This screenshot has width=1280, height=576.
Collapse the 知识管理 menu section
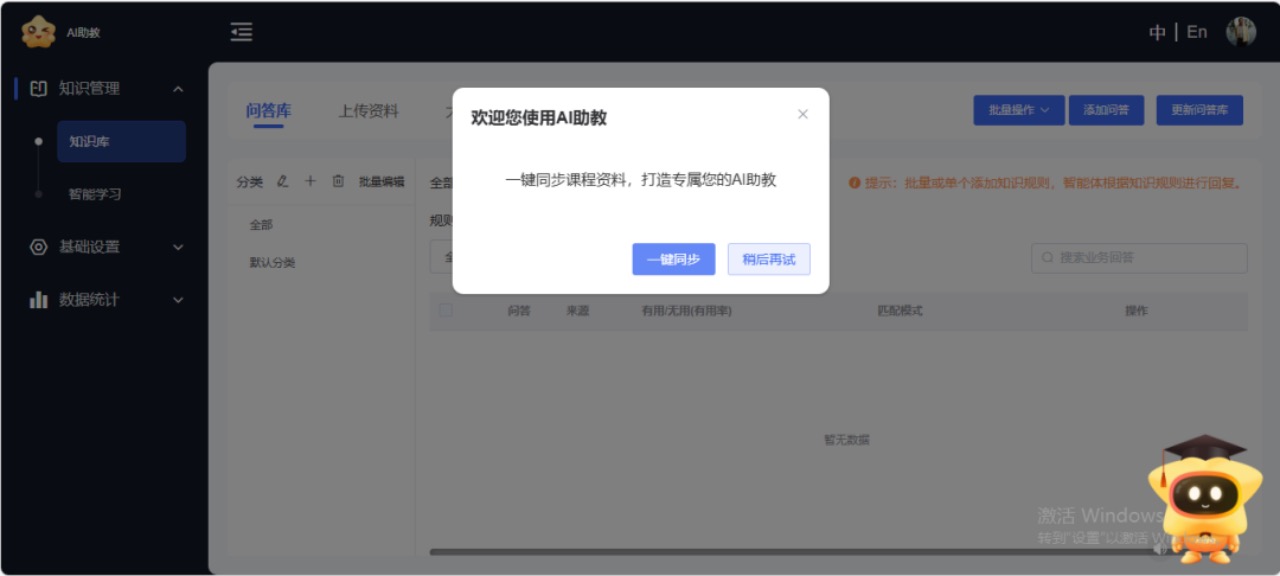[178, 89]
